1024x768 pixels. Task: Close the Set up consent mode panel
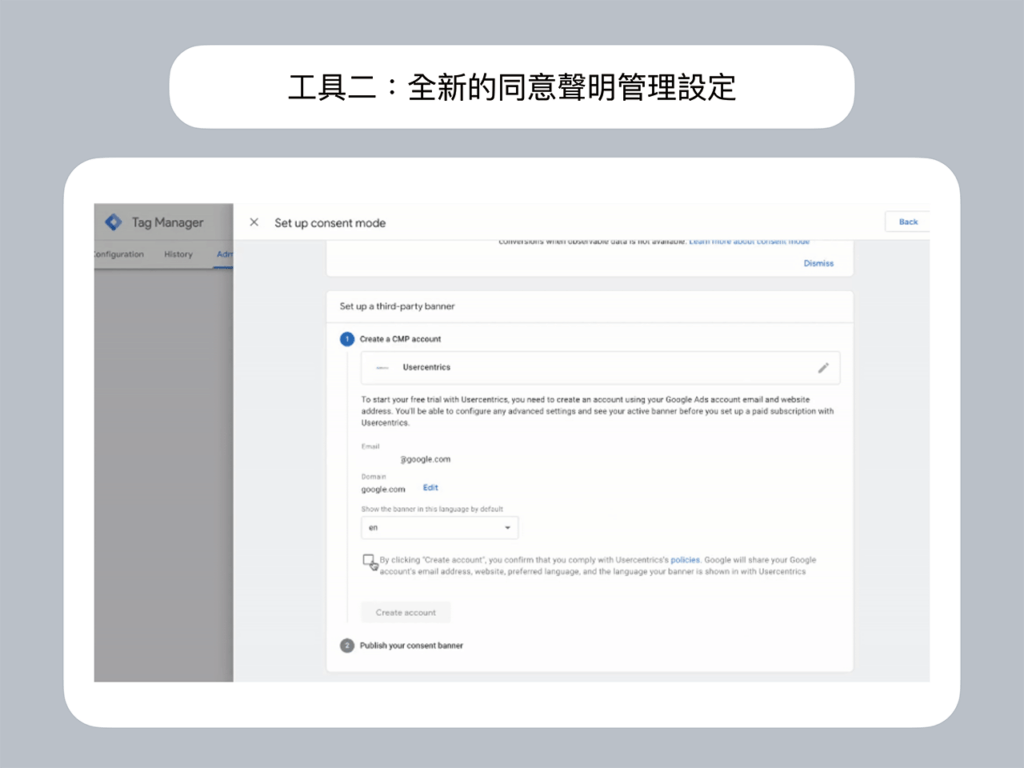pos(254,223)
